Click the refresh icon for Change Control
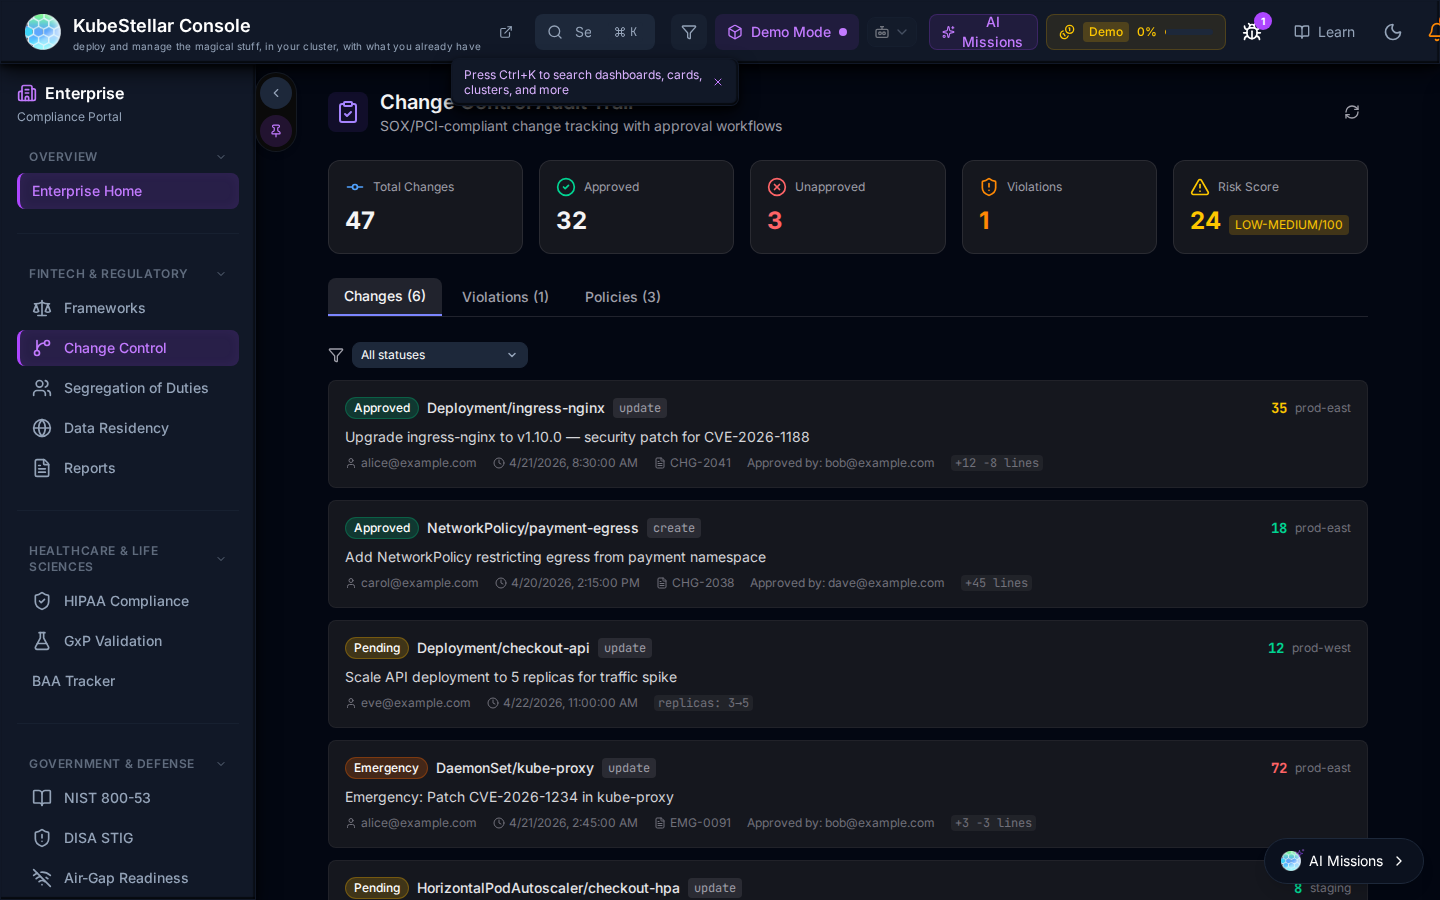The width and height of the screenshot is (1440, 900). tap(1351, 112)
